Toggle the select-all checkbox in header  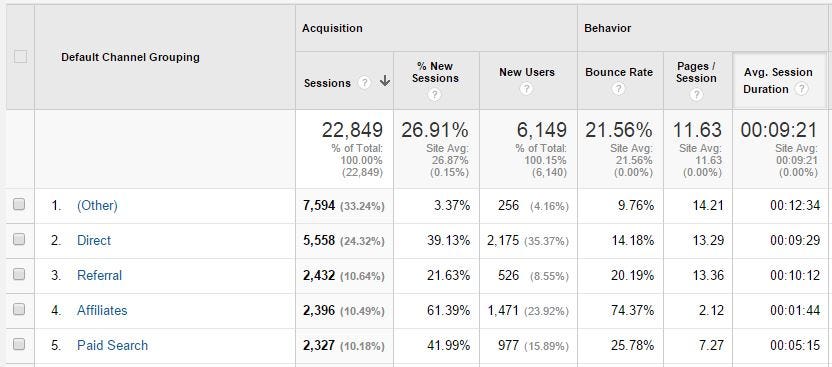[20, 56]
